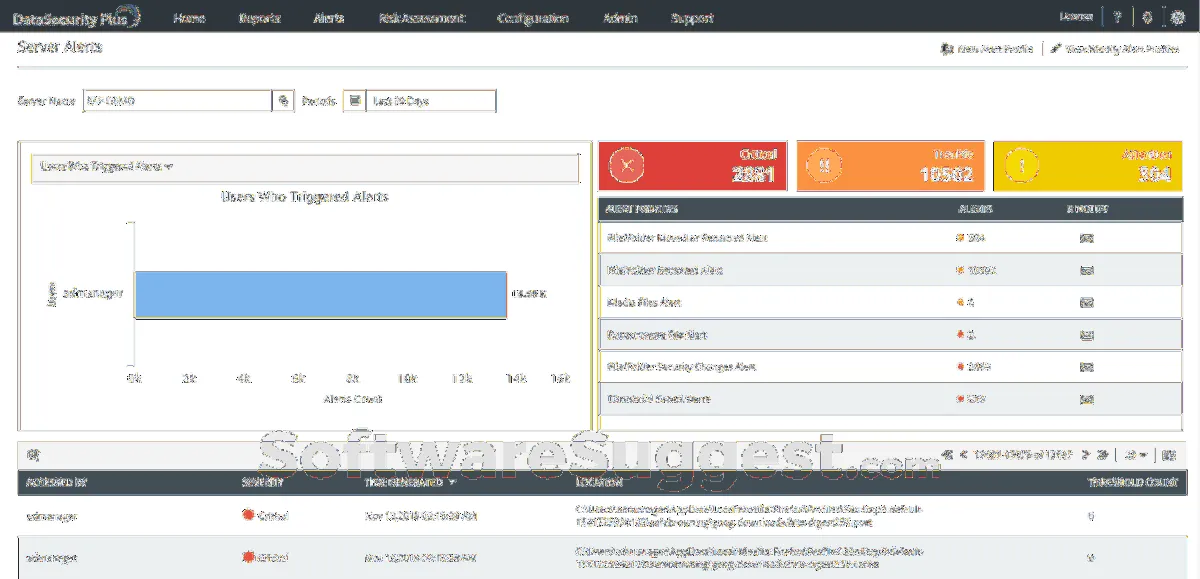Sort by the Severity column header
Image resolution: width=1200 pixels, height=579 pixels.
pos(263,482)
